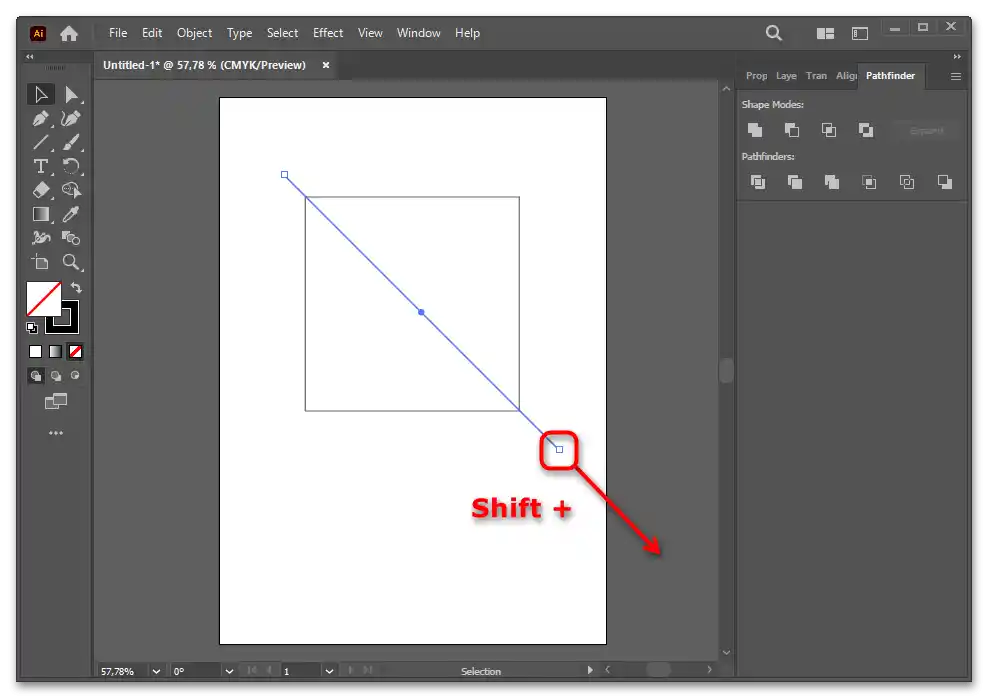The height and width of the screenshot is (698, 988).
Task: Click the Minus Front shape mode icon
Action: pyautogui.click(x=792, y=130)
